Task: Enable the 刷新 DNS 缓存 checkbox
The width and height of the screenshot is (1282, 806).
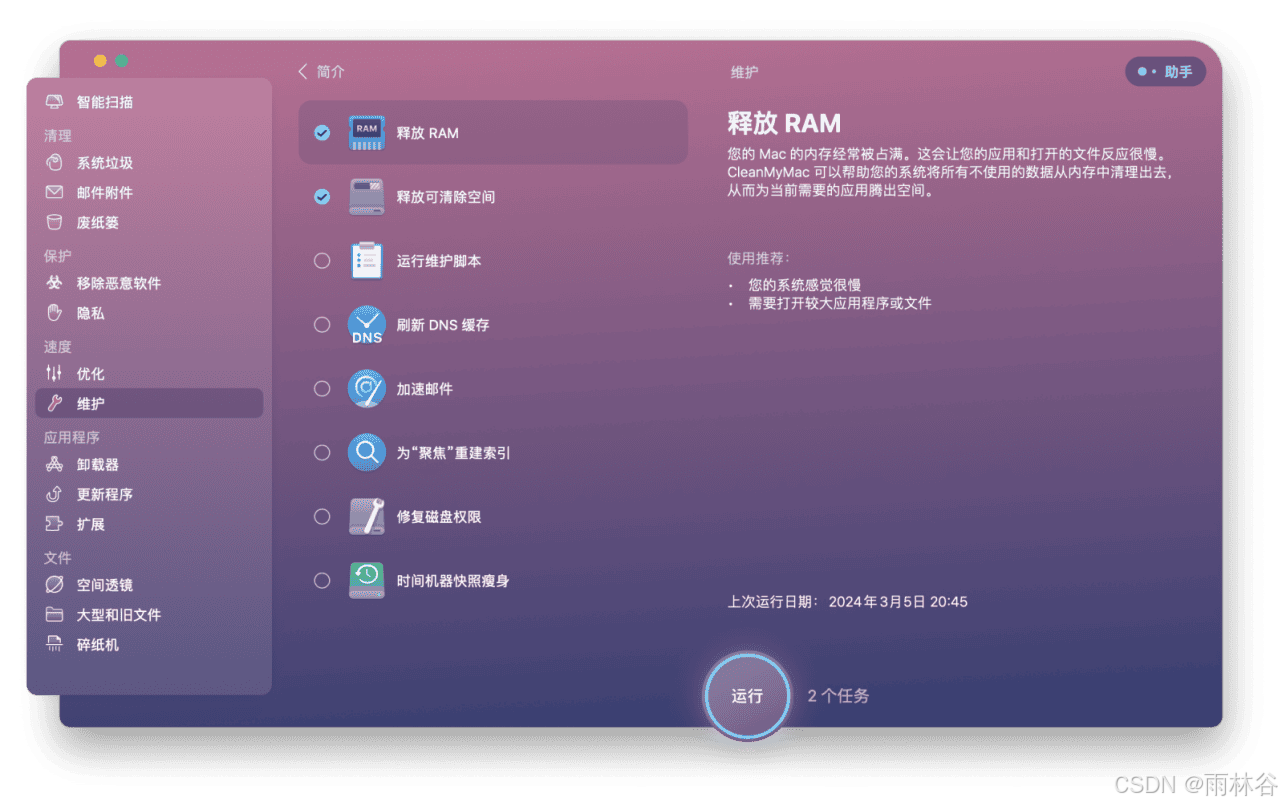Action: [x=322, y=325]
